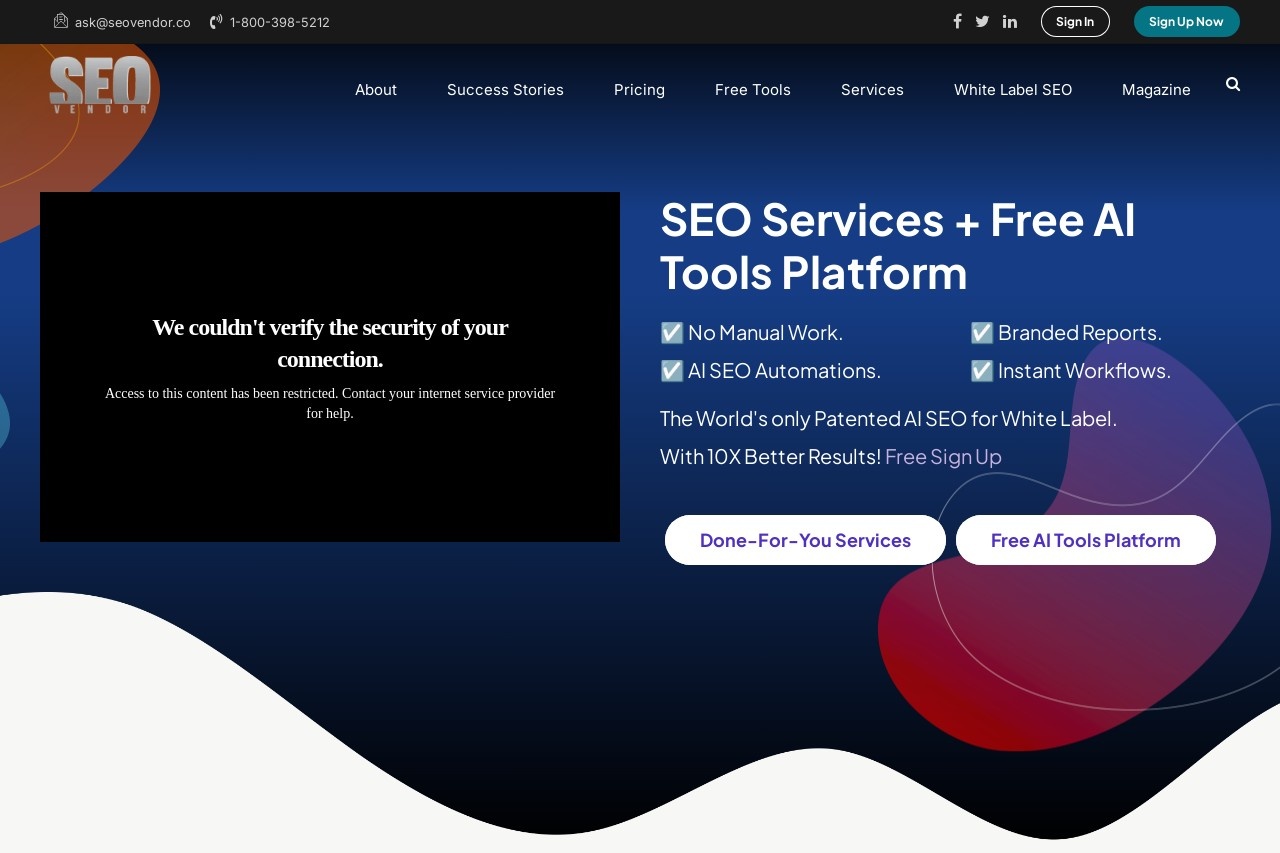This screenshot has width=1280, height=853.
Task: Open the About menu item
Action: click(376, 90)
